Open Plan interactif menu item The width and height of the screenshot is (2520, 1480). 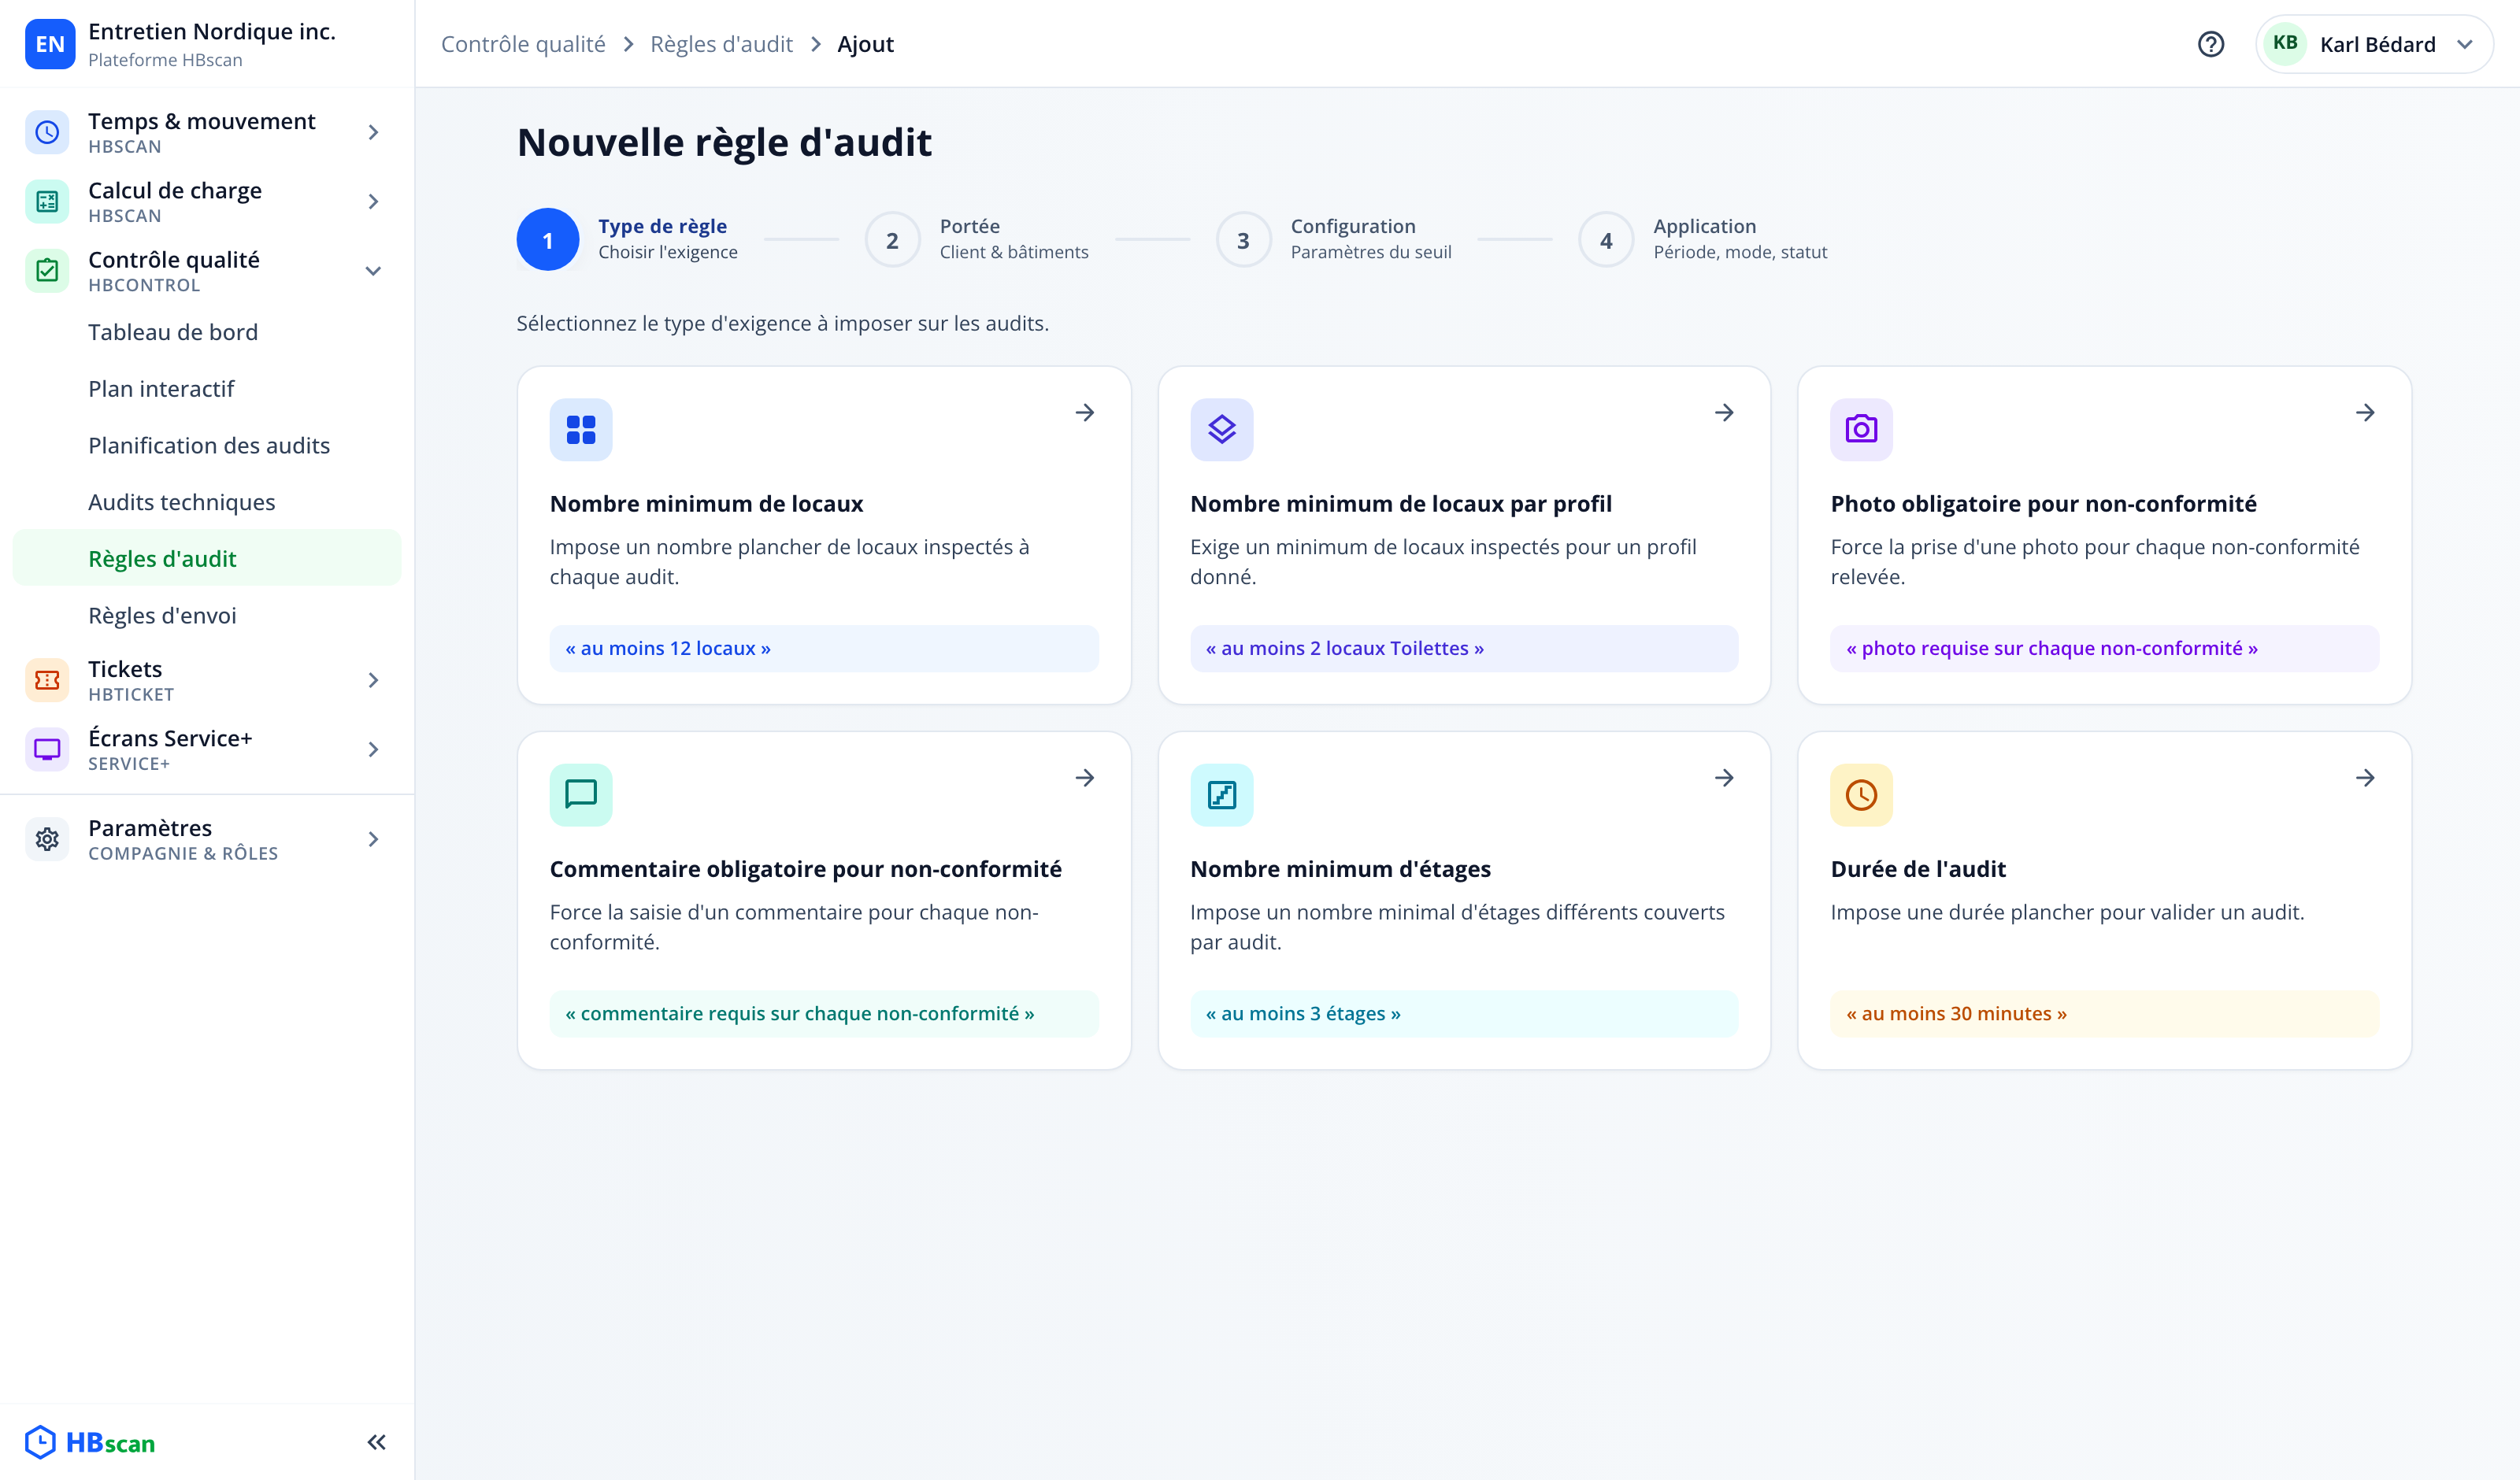pos(206,389)
